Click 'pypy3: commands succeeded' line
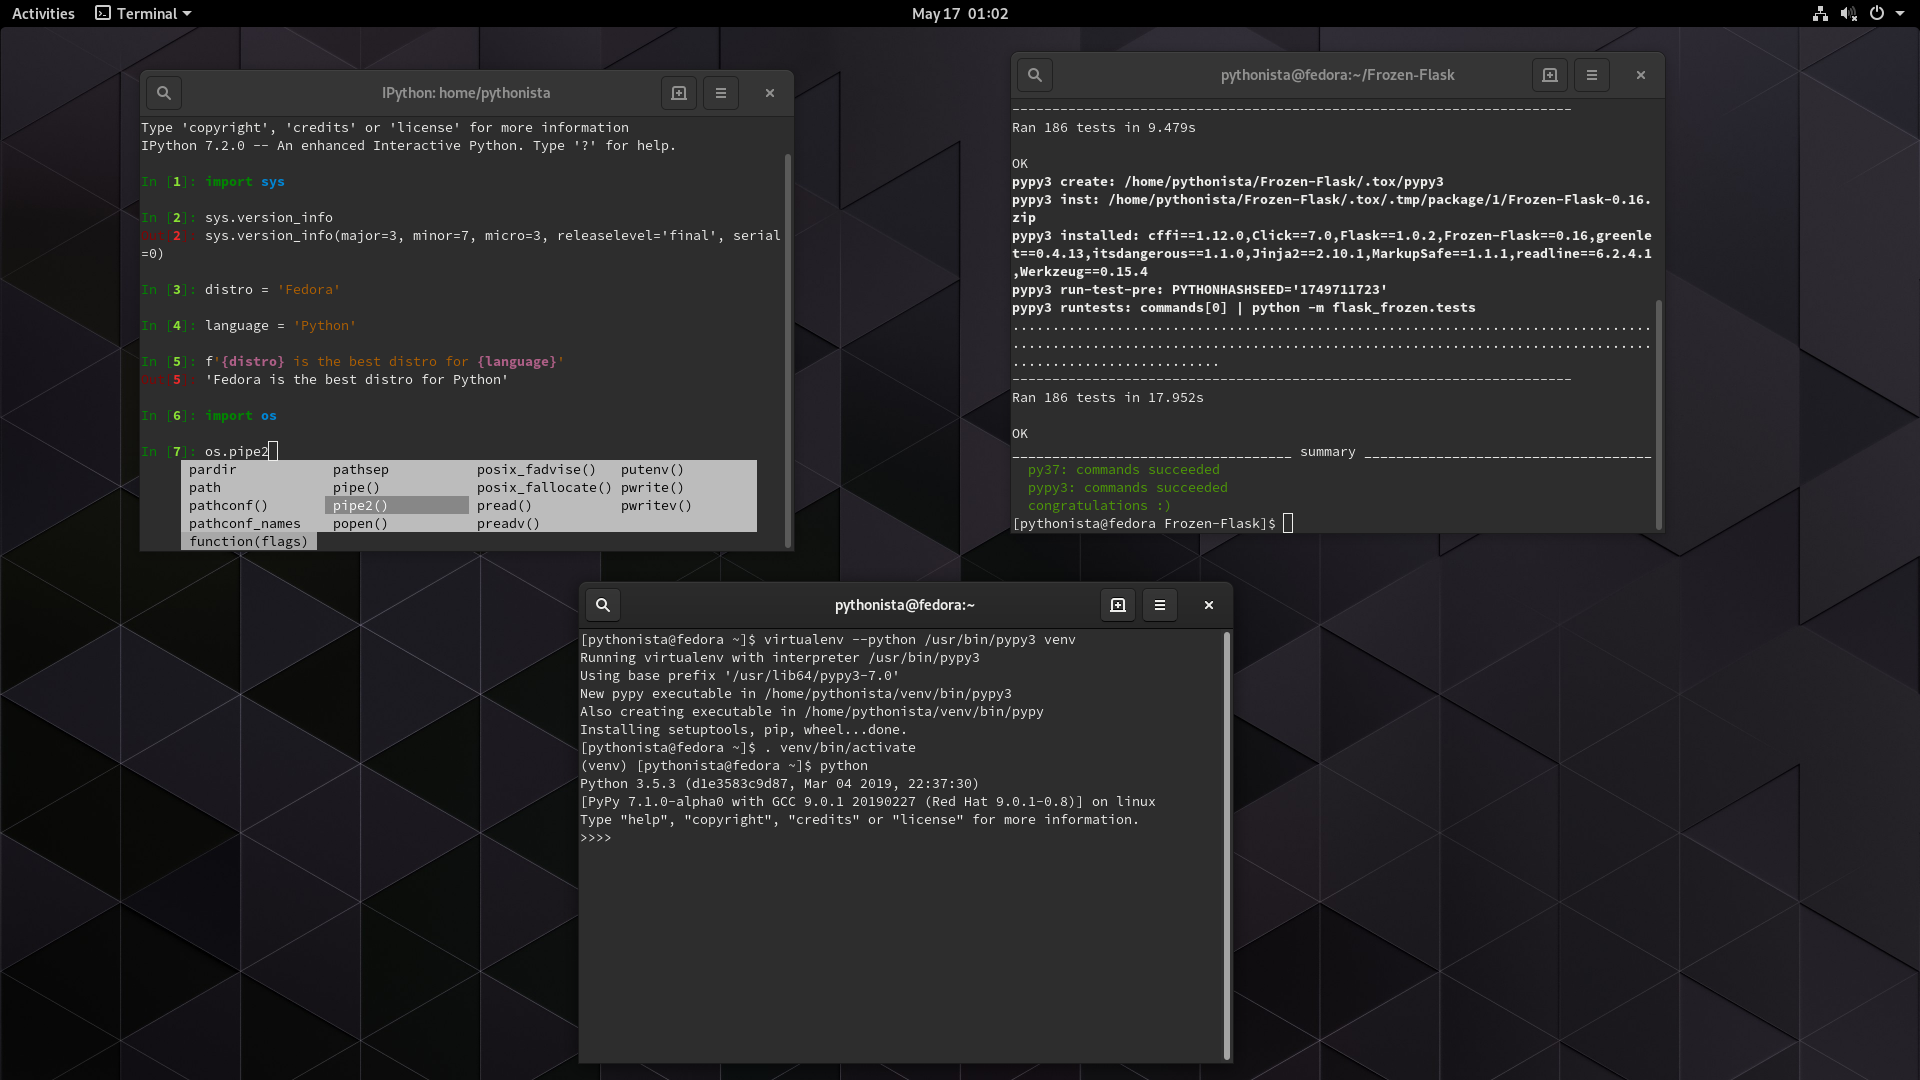Screen dimensions: 1920x1080 coord(1128,487)
